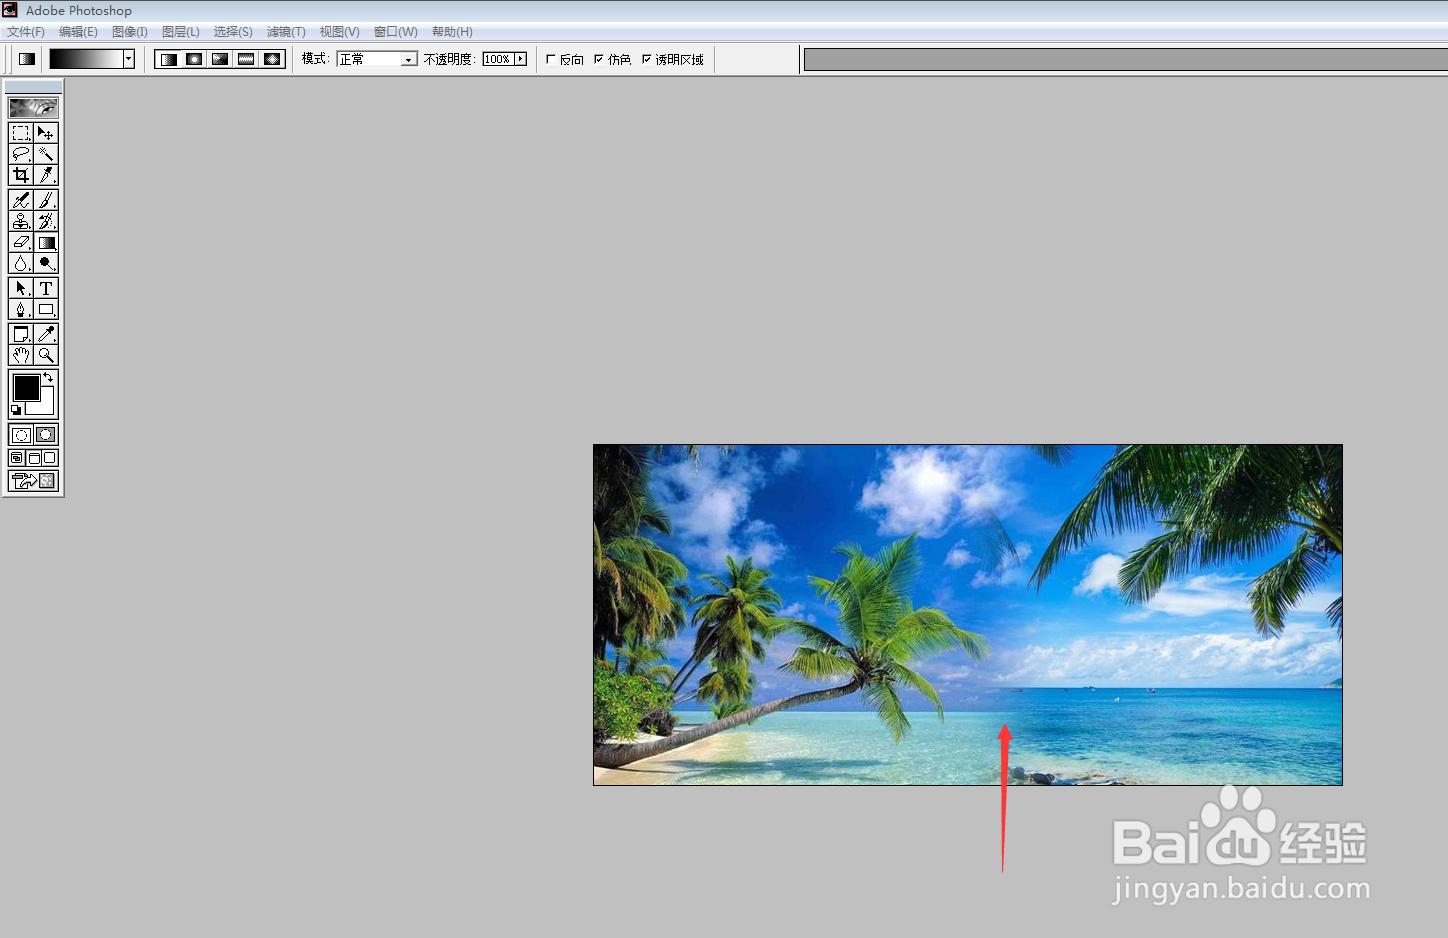Select the Crop tool
This screenshot has width=1448, height=938.
tap(21, 175)
